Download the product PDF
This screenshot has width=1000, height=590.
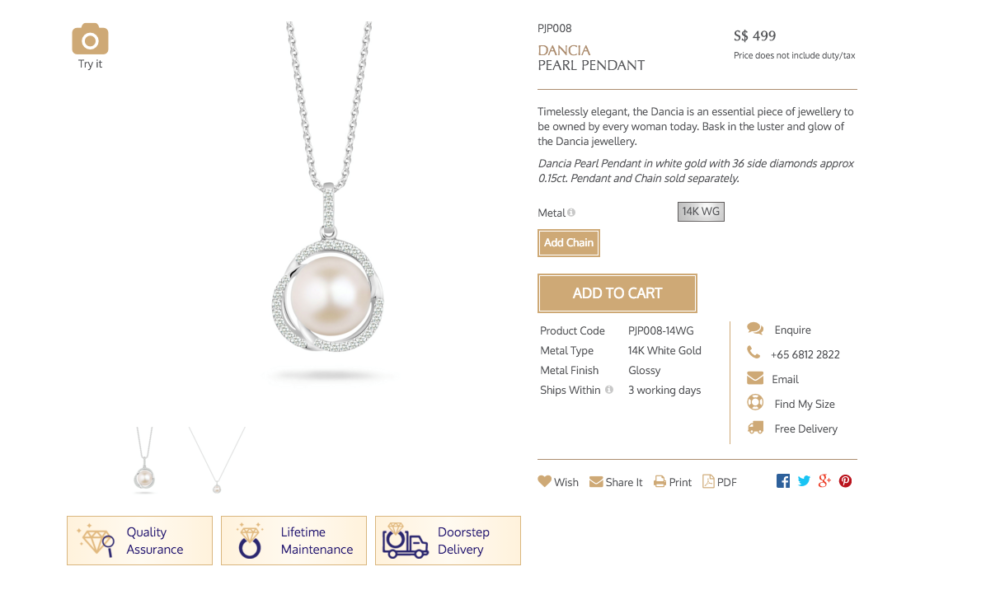coord(719,482)
